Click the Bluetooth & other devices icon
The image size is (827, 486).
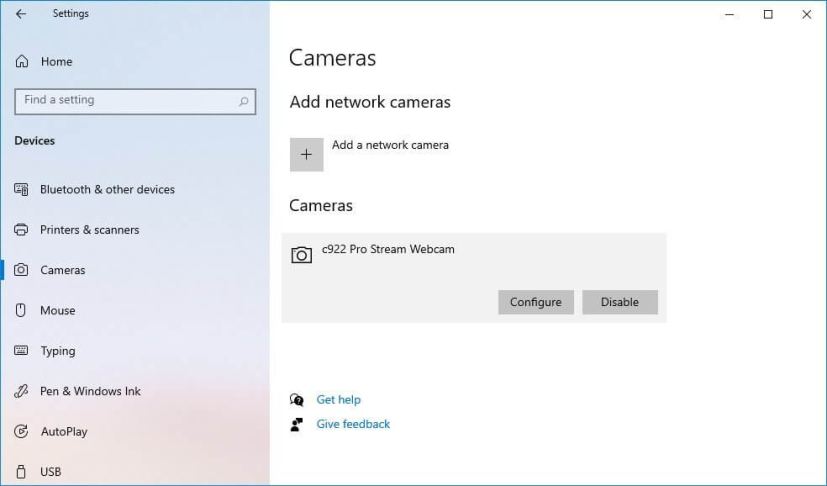click(21, 189)
